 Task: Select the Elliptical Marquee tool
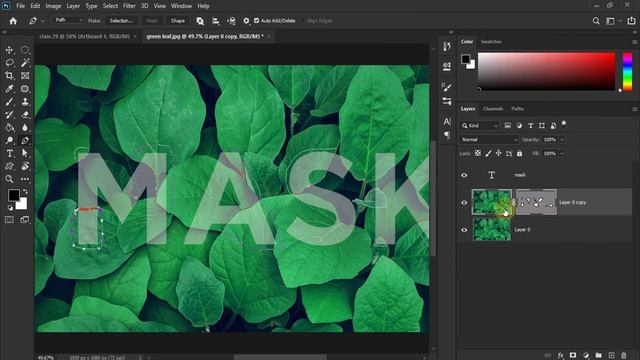(x=25, y=50)
